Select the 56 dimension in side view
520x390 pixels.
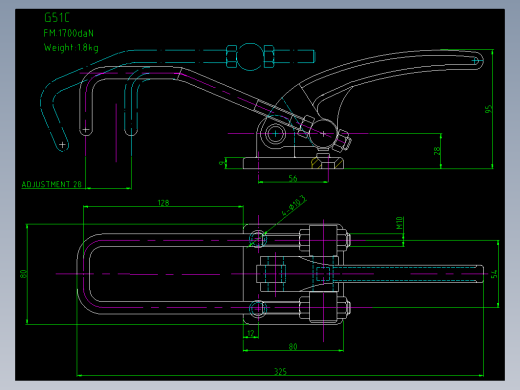coord(293,178)
